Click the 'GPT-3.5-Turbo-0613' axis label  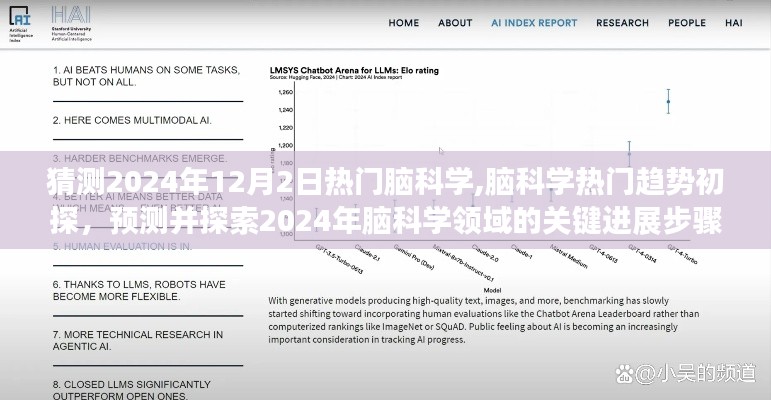point(339,259)
